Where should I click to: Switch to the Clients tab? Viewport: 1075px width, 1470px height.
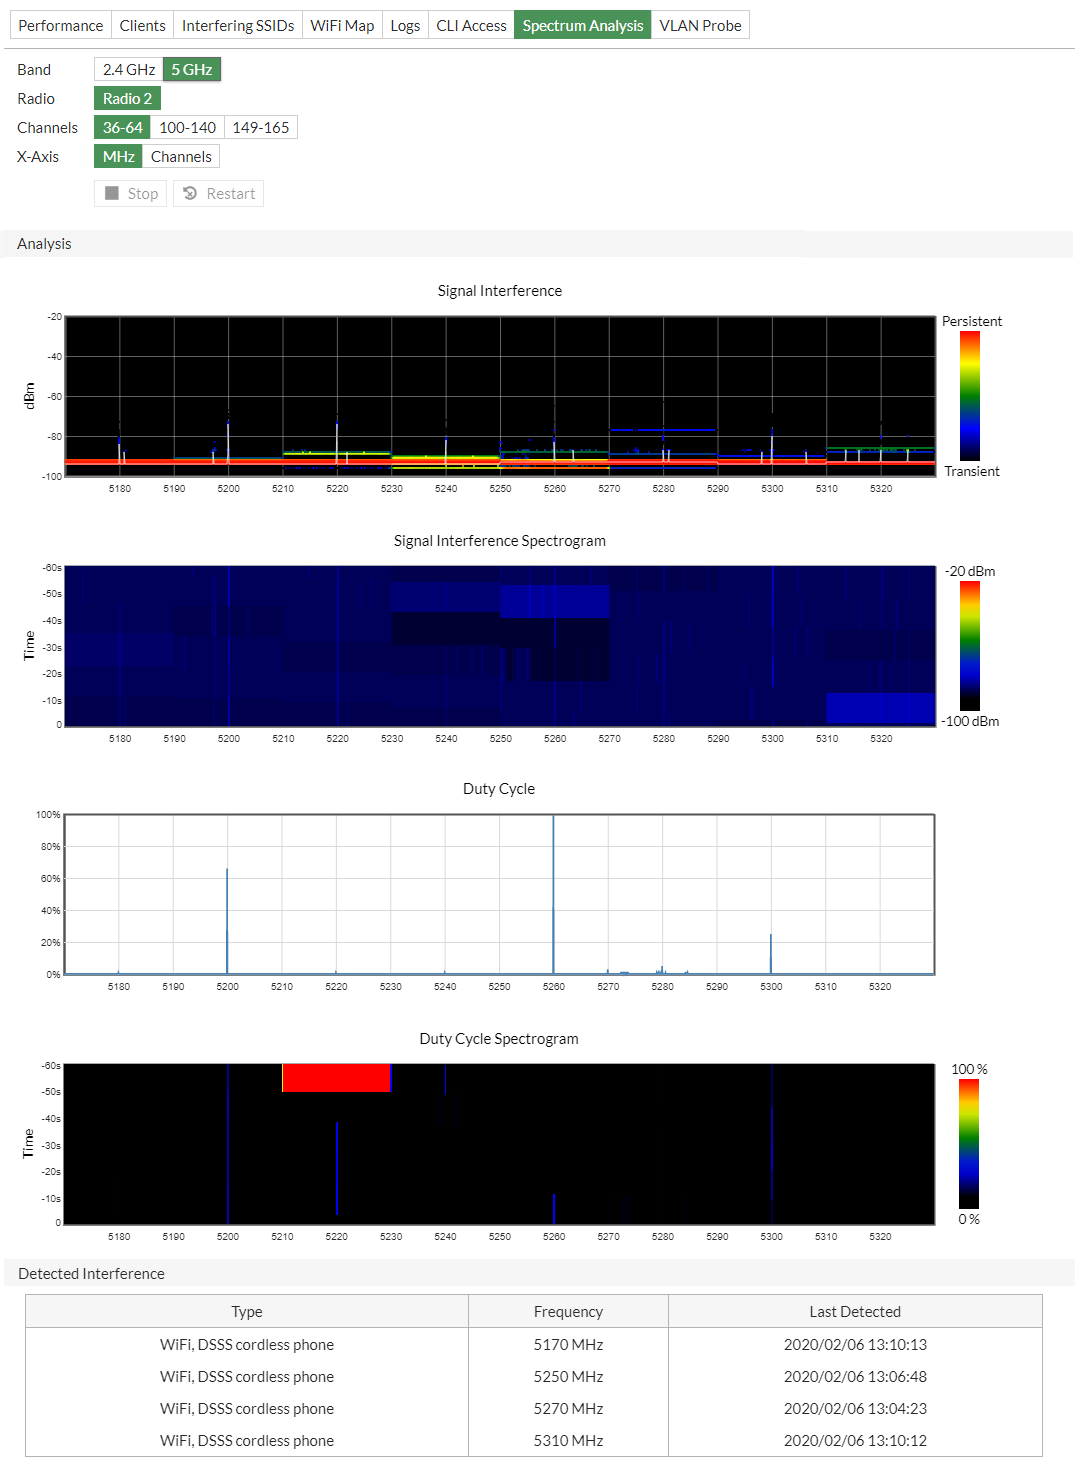142,25
